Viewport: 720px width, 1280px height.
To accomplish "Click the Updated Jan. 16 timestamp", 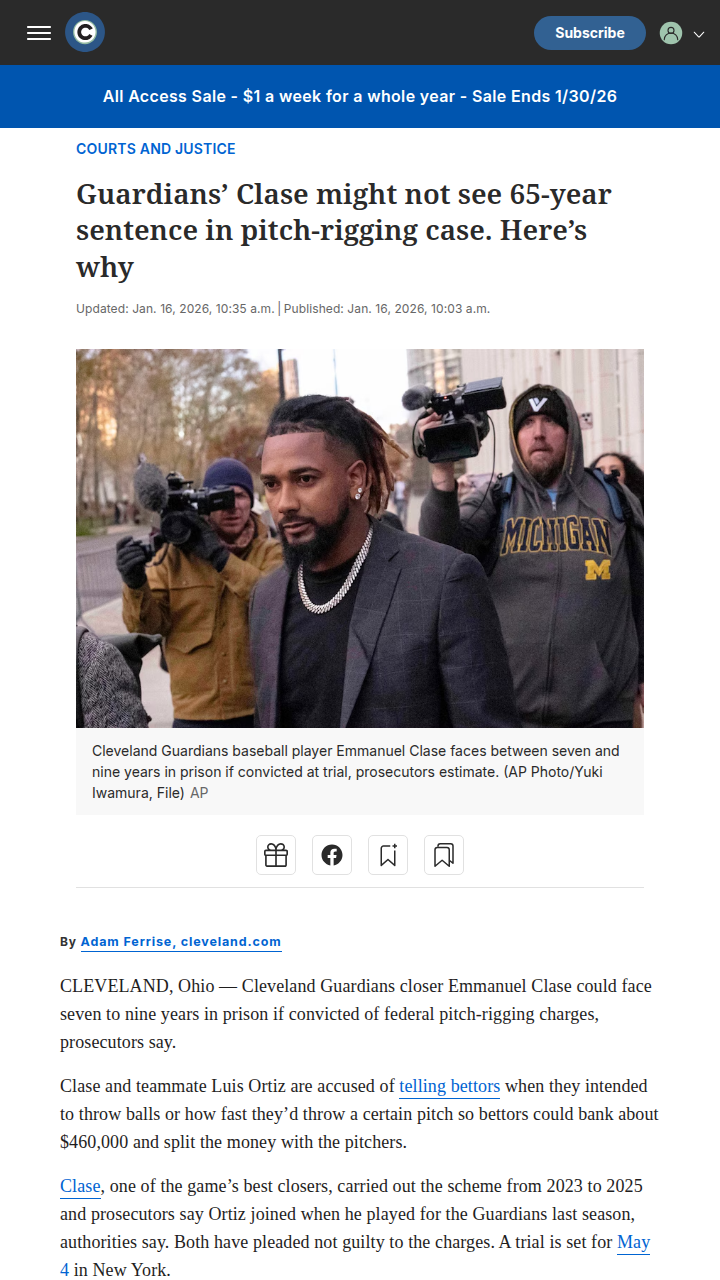I will [175, 309].
